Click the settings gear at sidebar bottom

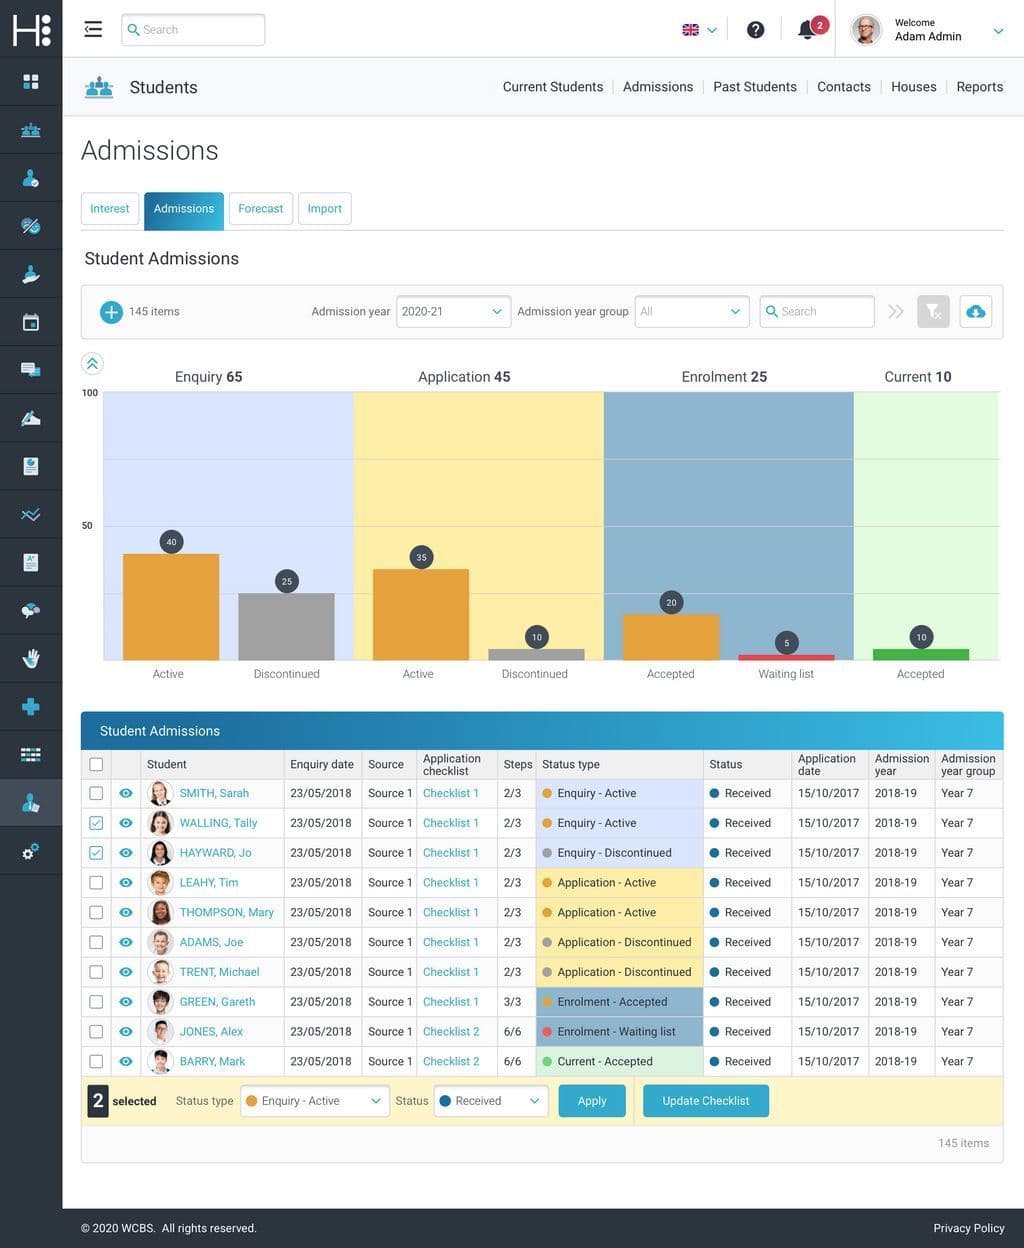(x=30, y=849)
